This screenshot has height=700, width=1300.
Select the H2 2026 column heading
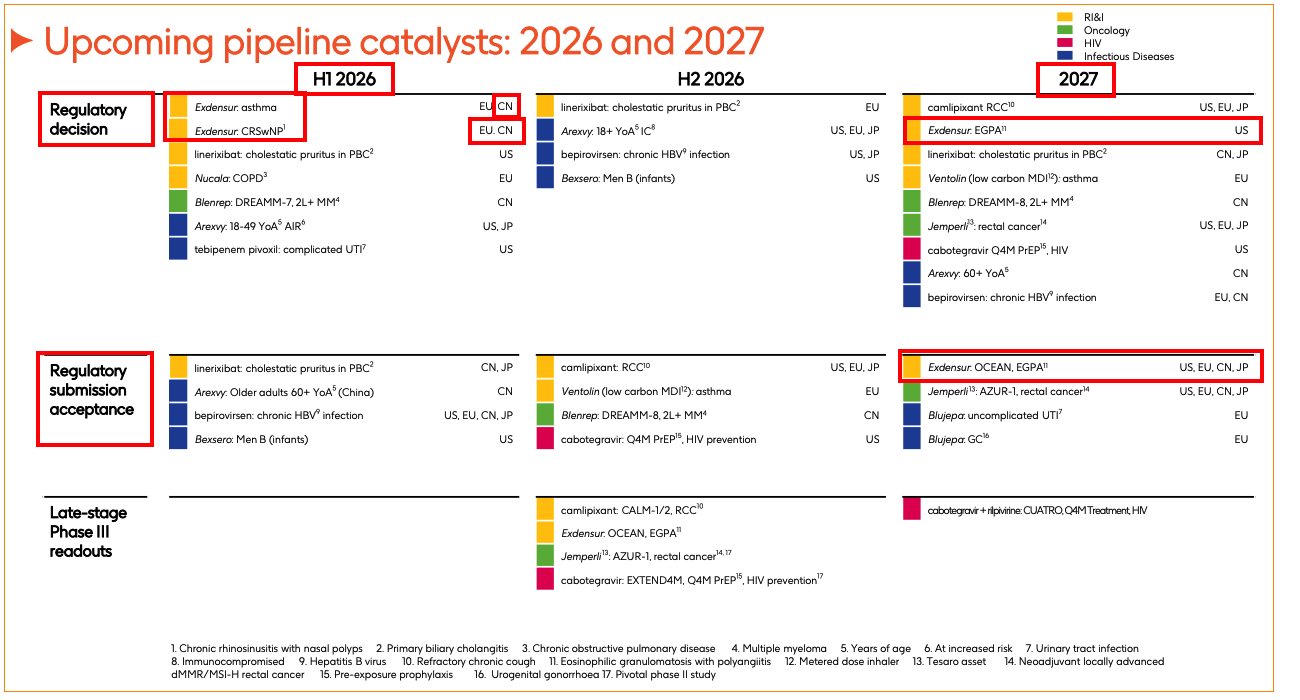tap(710, 79)
